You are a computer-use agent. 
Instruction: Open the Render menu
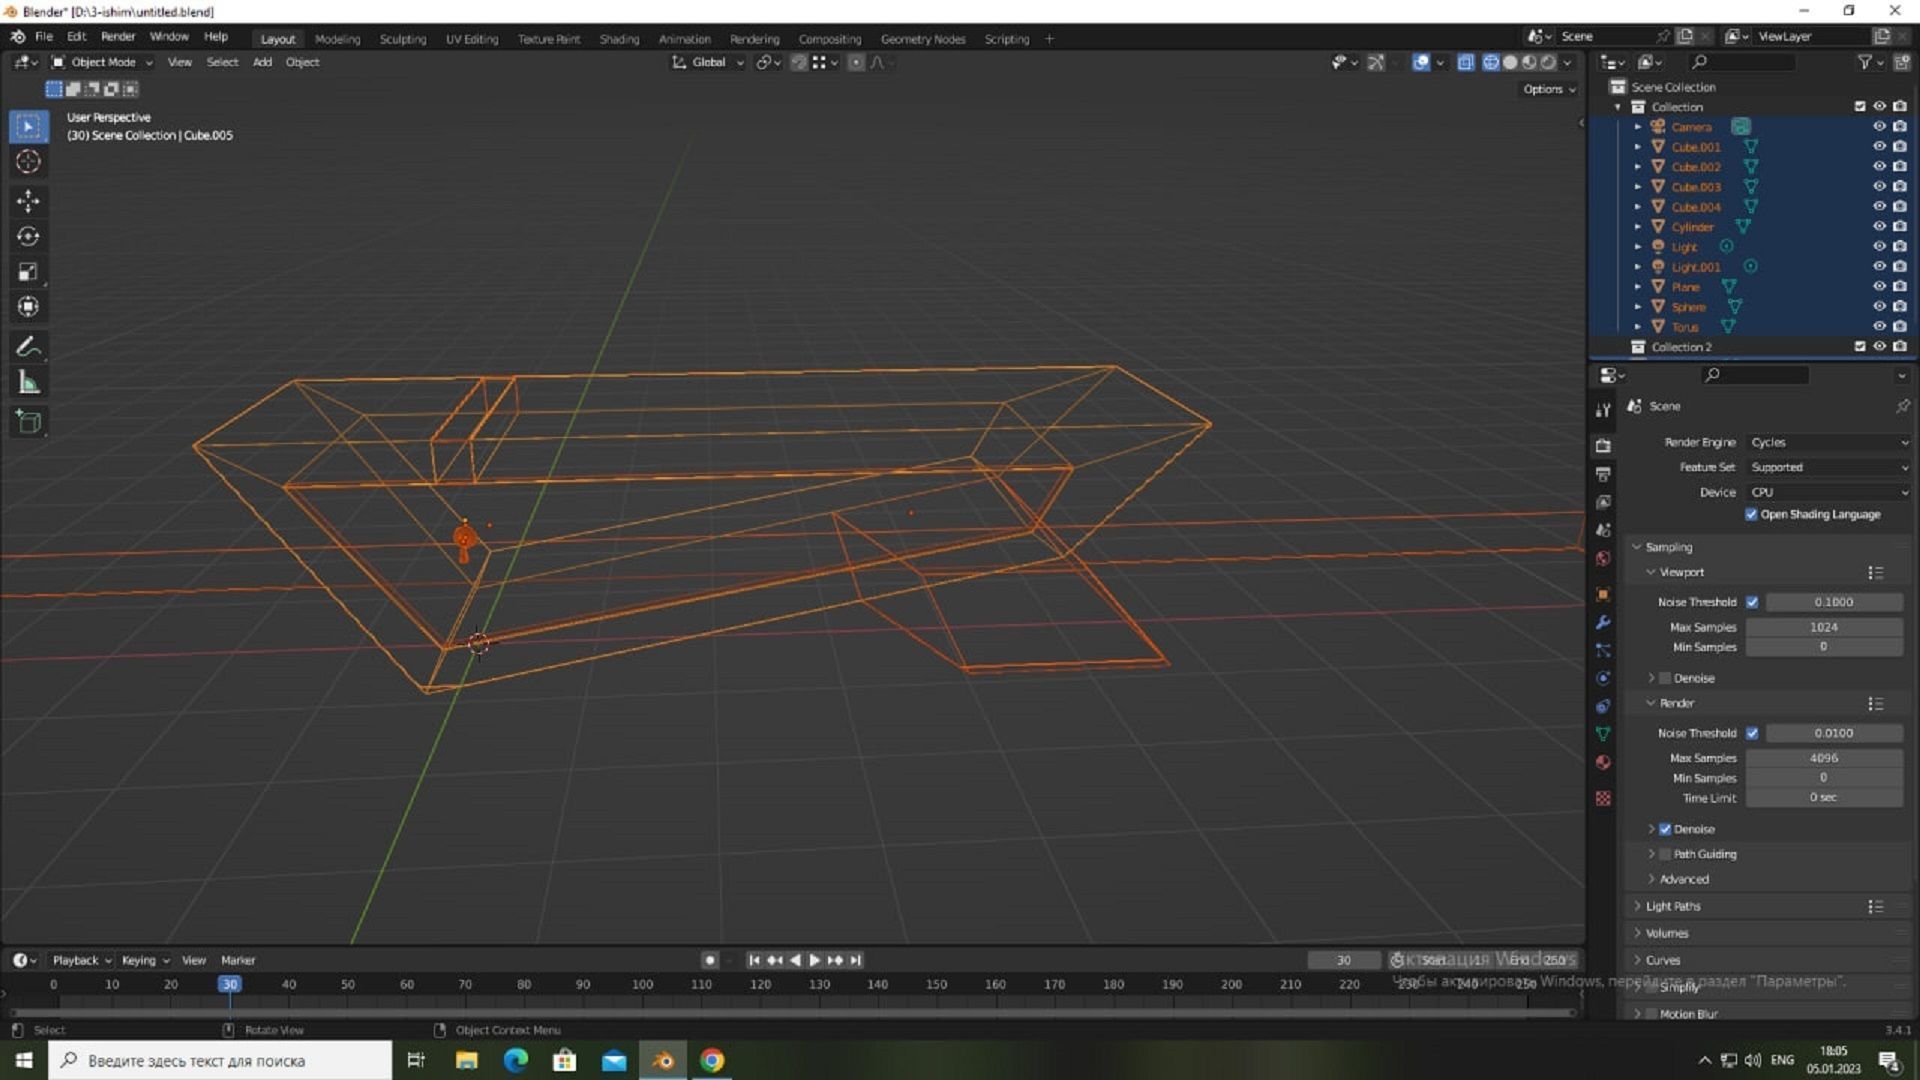click(117, 36)
